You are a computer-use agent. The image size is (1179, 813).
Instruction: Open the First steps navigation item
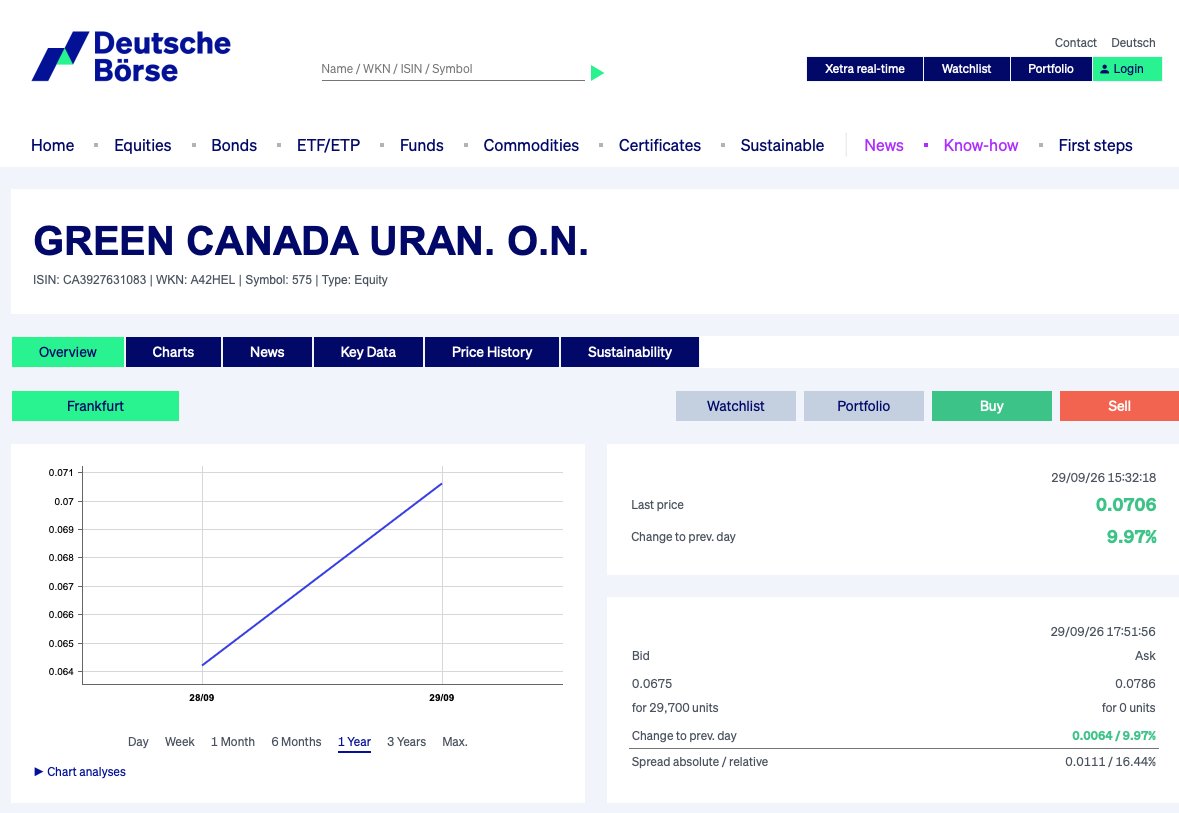tap(1096, 145)
